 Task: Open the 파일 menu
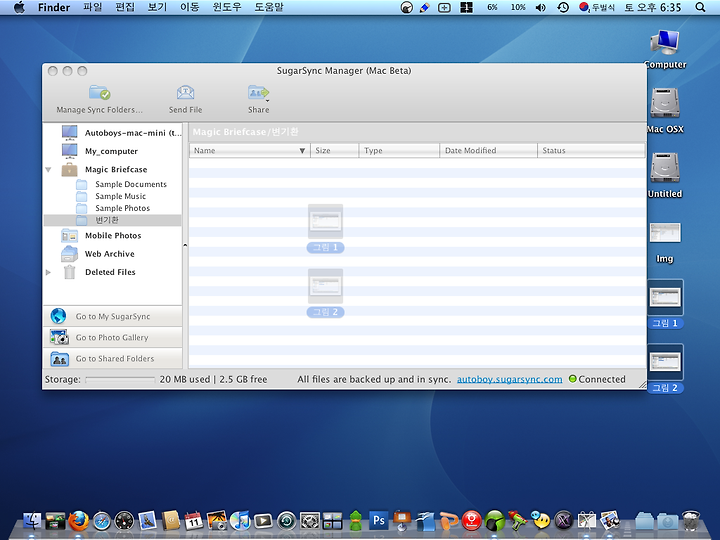[x=92, y=7]
